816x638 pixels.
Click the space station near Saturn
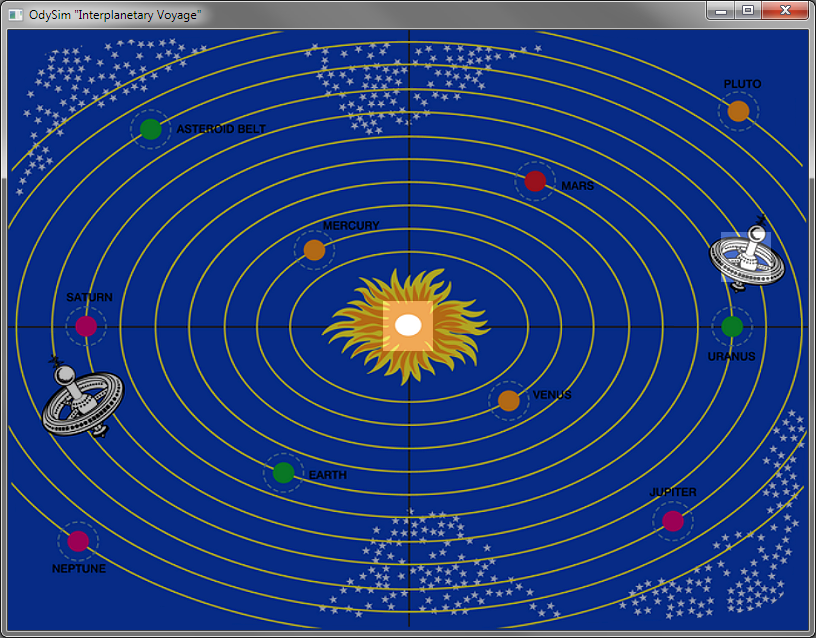pos(82,397)
